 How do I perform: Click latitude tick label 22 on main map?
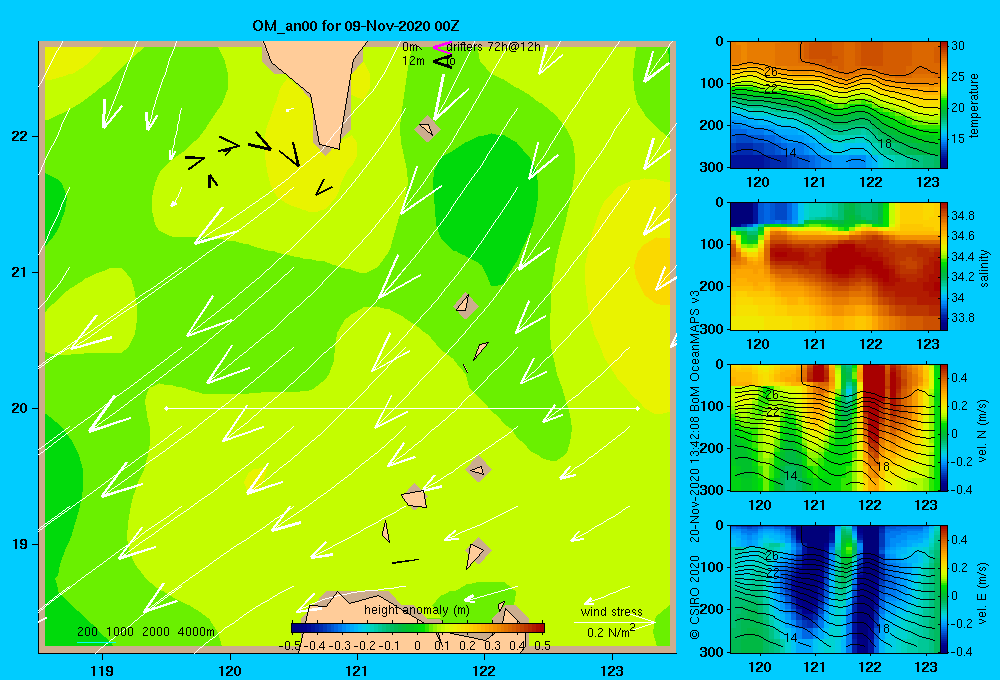(x=19, y=137)
